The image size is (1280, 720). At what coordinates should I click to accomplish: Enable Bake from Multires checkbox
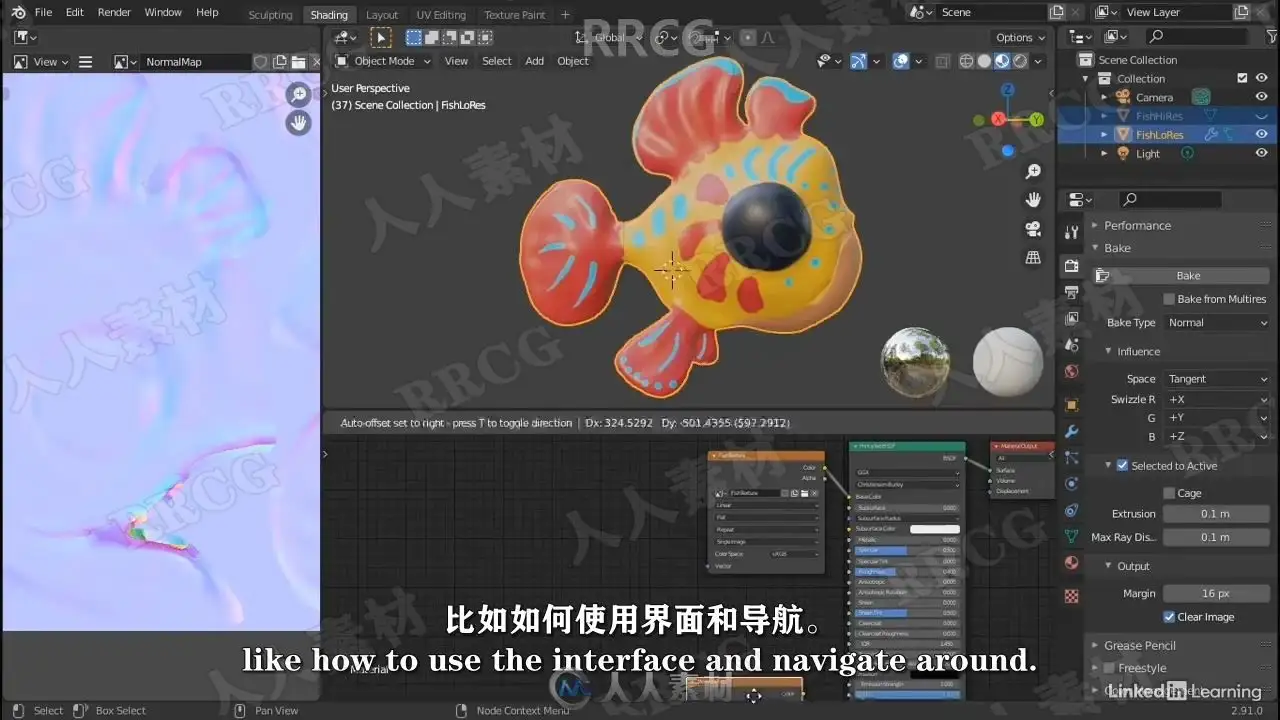(x=1169, y=299)
